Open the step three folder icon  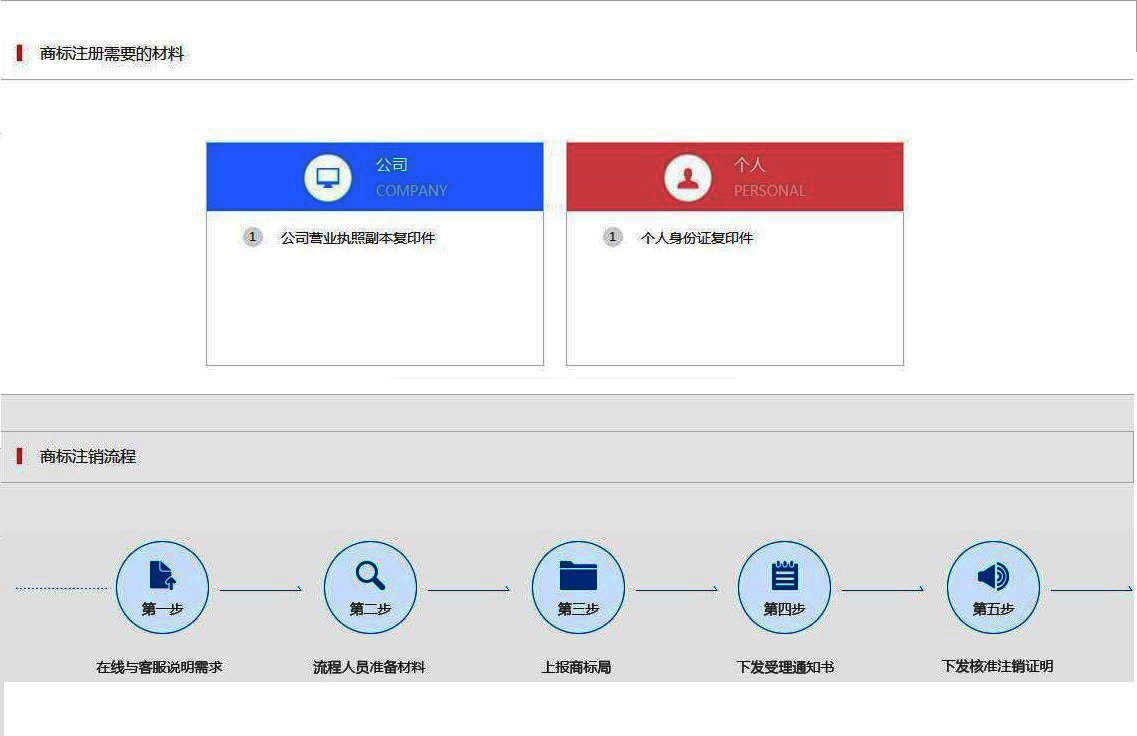(578, 575)
